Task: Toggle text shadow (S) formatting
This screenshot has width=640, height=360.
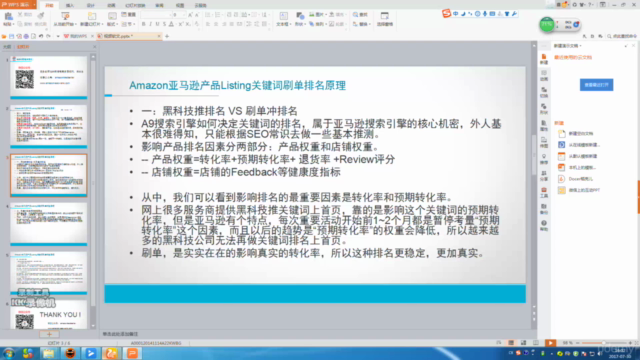Action: click(164, 24)
